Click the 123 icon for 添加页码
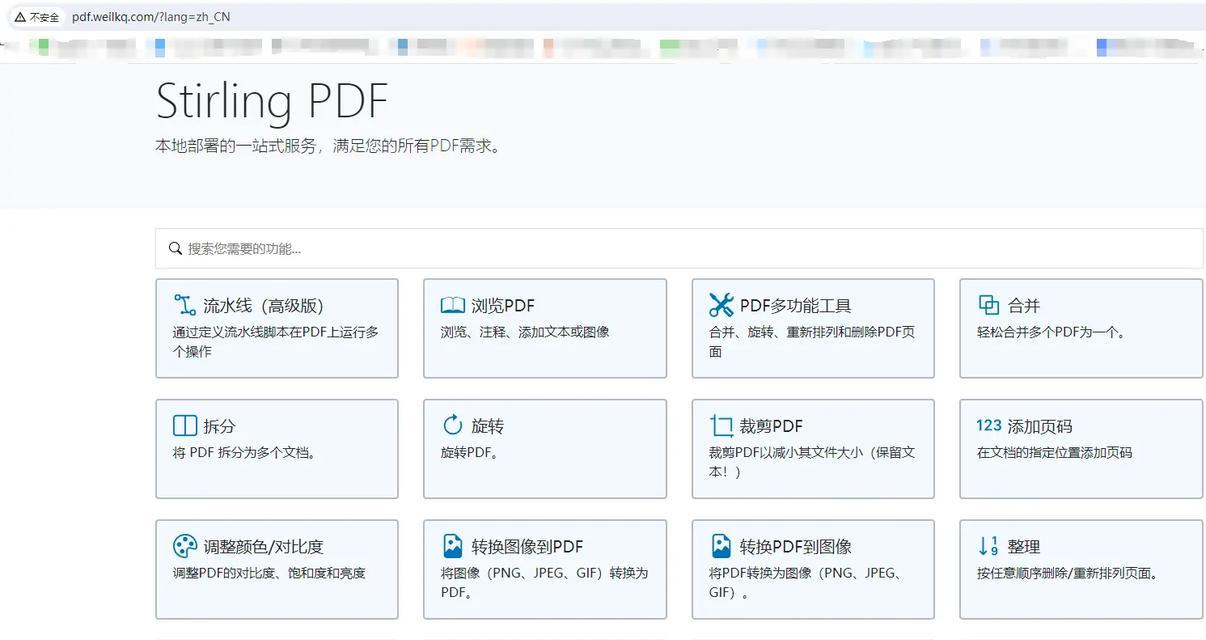This screenshot has width=1206, height=640. click(989, 425)
